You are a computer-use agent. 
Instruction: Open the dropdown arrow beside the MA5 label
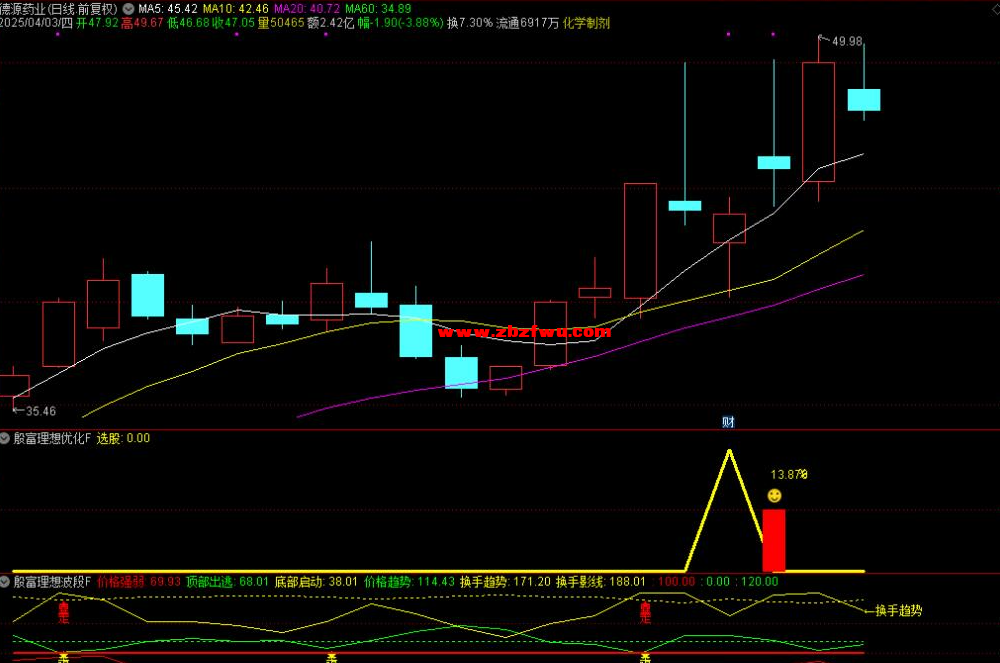pos(128,8)
